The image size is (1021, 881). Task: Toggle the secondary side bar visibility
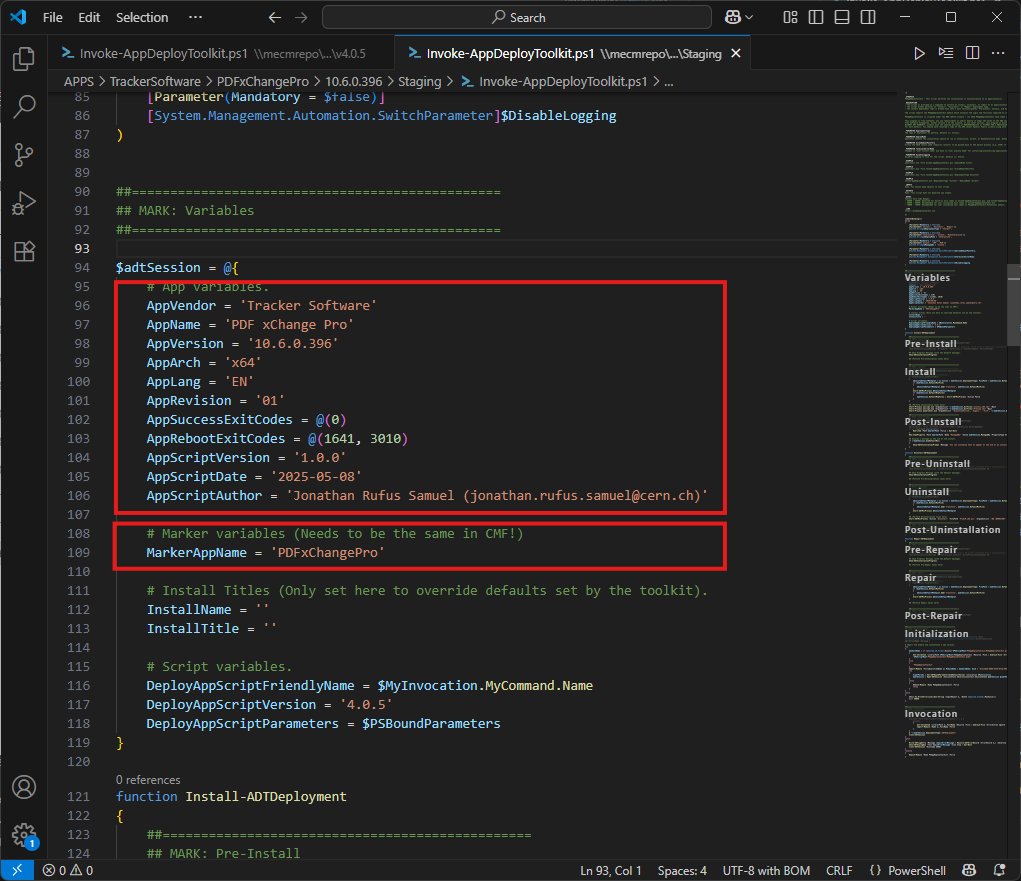point(867,17)
